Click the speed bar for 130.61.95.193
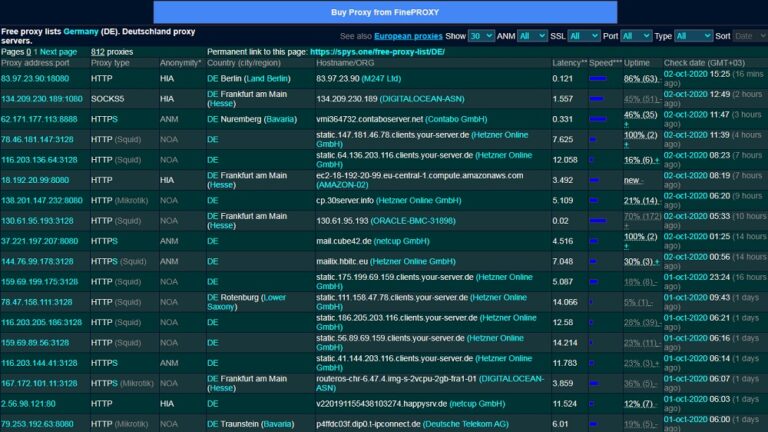 coord(598,220)
